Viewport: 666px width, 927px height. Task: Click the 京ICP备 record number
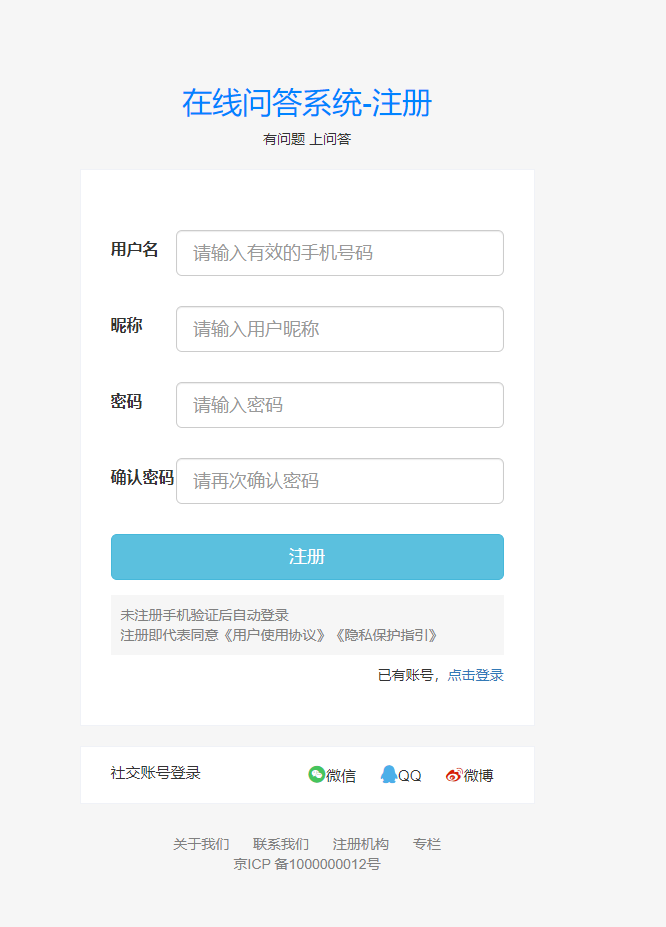pyautogui.click(x=307, y=864)
